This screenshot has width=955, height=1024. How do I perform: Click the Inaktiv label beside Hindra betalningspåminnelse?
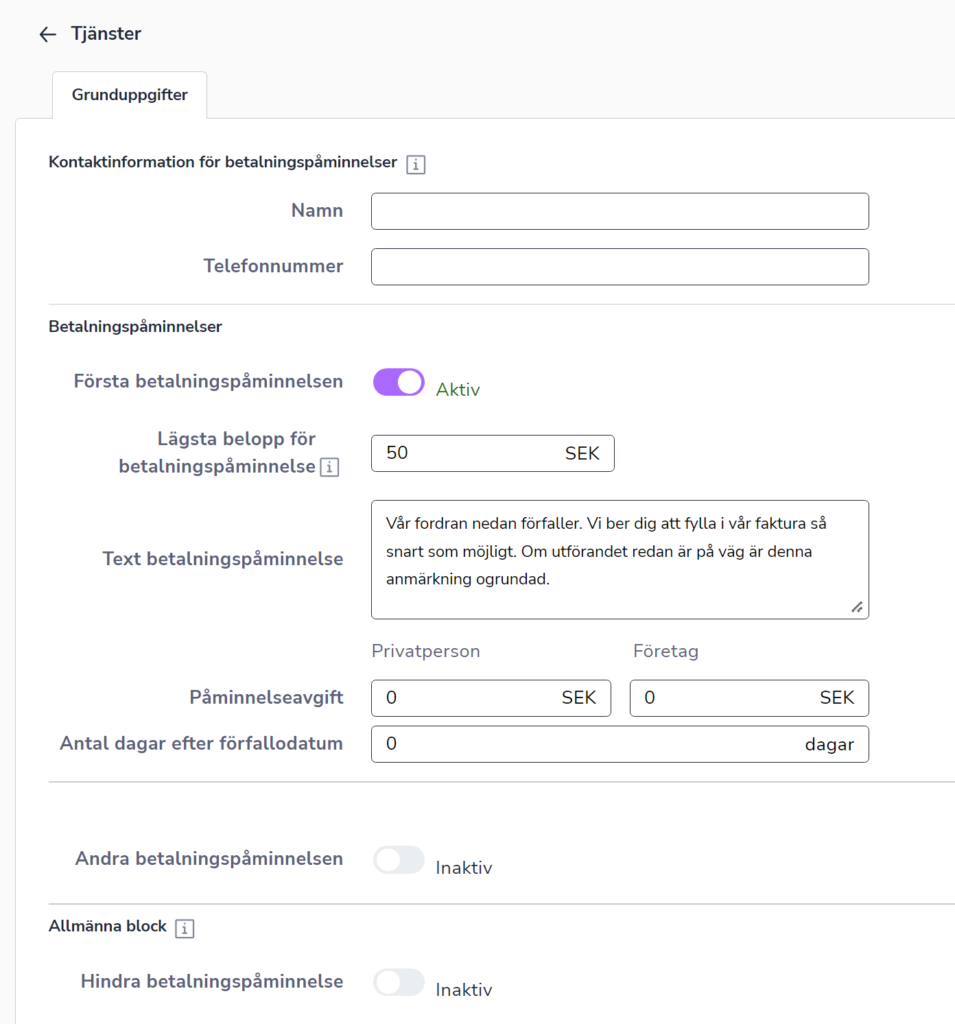464,990
